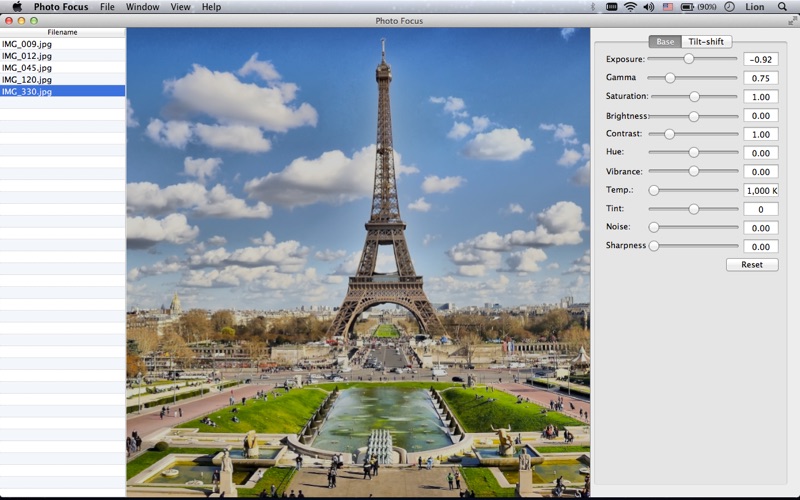
Task: Click the Noise slider knob
Action: click(x=654, y=227)
